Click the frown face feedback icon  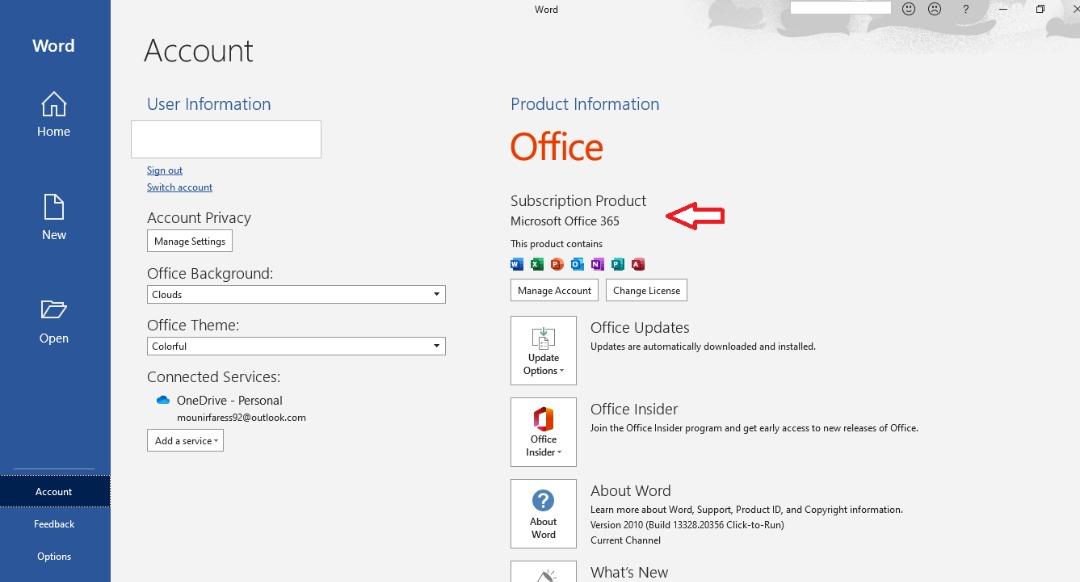(x=935, y=9)
